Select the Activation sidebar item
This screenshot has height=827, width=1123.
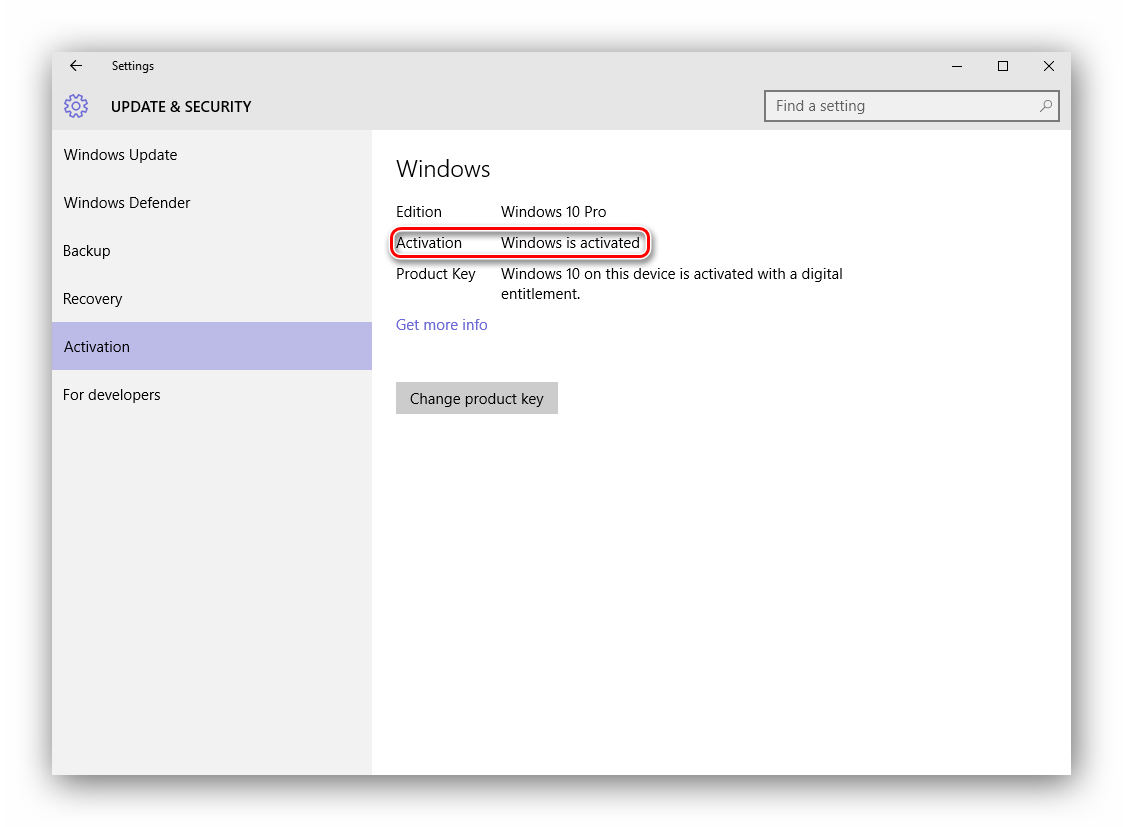point(212,347)
